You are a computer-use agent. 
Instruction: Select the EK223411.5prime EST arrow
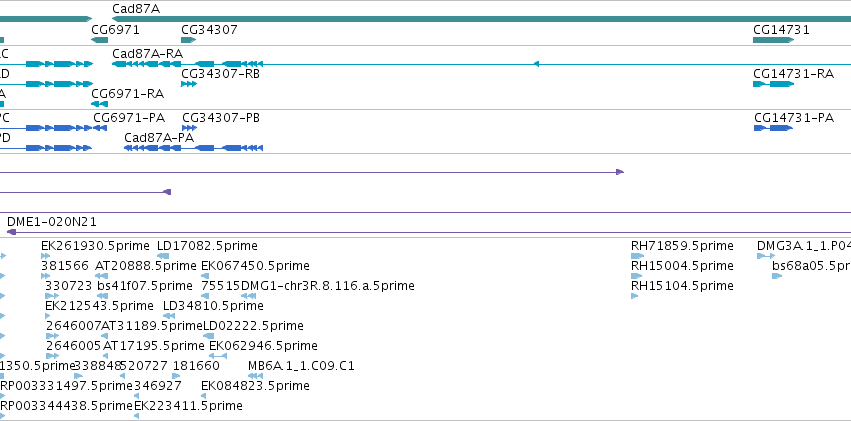[x=136, y=416]
